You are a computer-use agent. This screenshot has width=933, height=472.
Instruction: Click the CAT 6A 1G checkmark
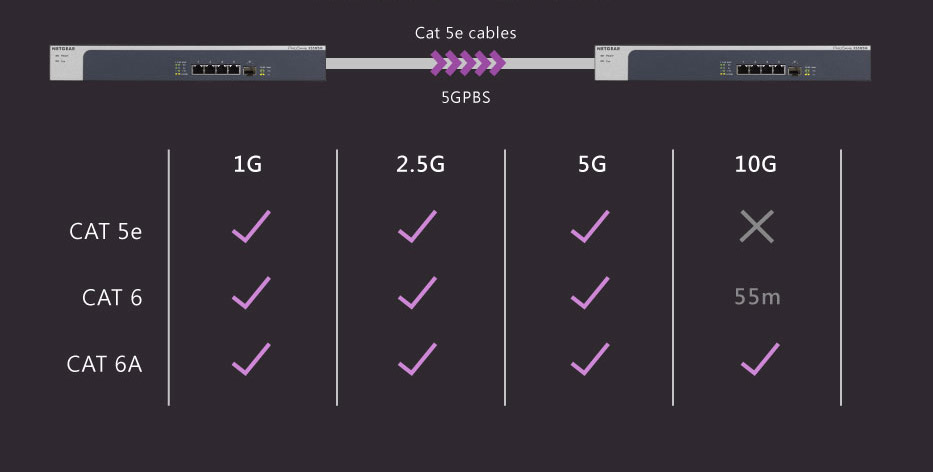[x=251, y=359]
